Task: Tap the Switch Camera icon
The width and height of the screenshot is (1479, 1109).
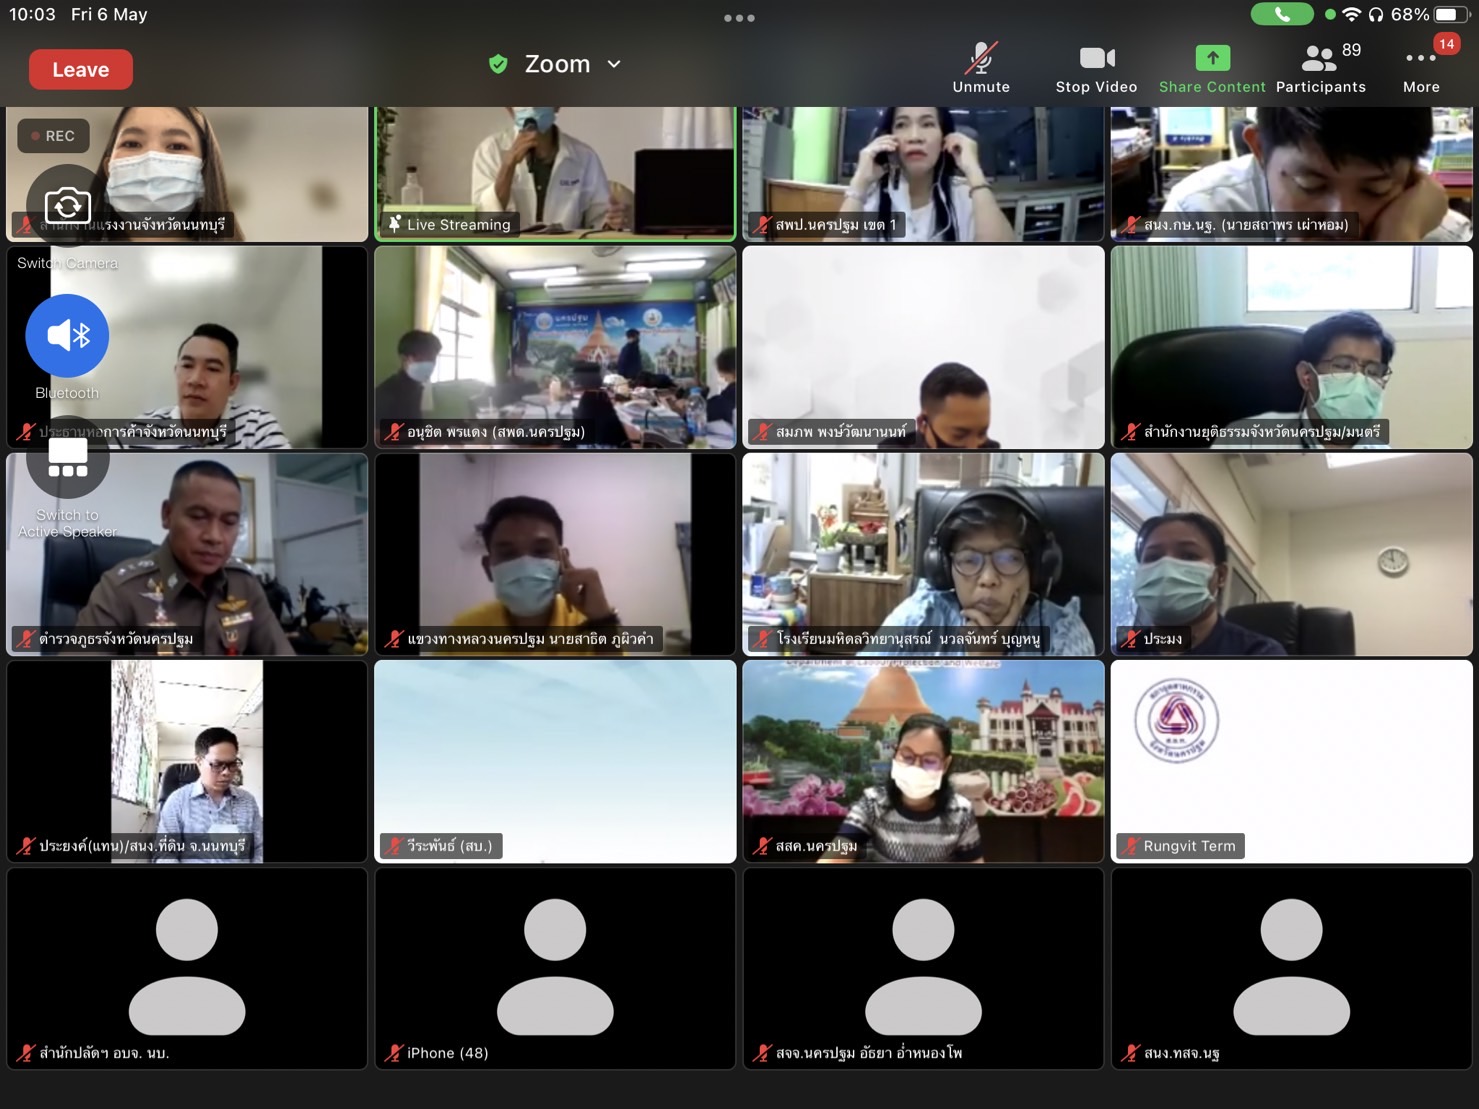Action: (67, 206)
